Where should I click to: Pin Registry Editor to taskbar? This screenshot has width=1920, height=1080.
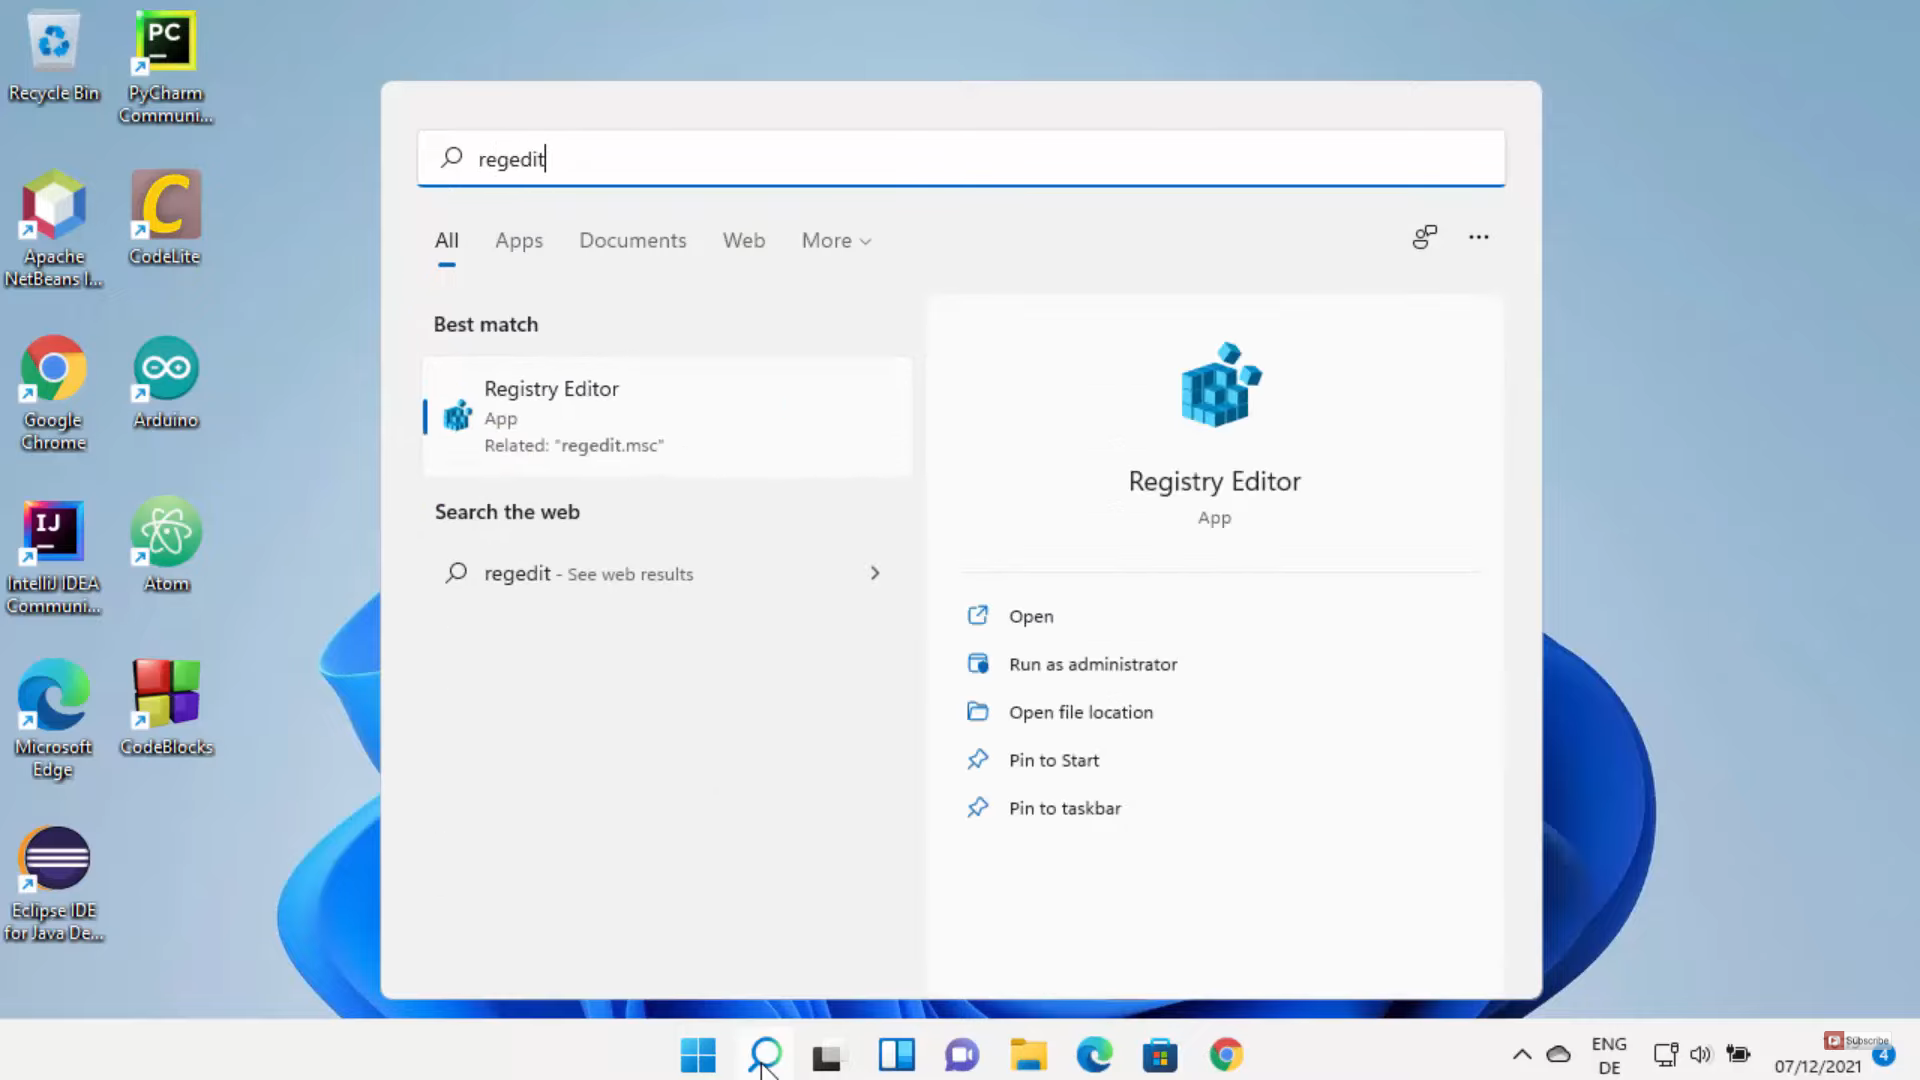[1064, 808]
